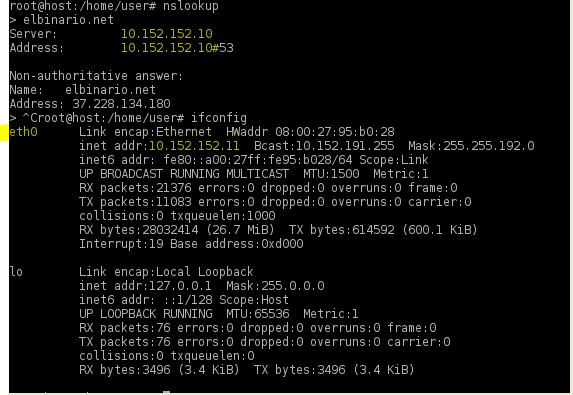This screenshot has height=395, width=573.
Task: Click the Base address:0xd000 text
Action: click(x=237, y=244)
